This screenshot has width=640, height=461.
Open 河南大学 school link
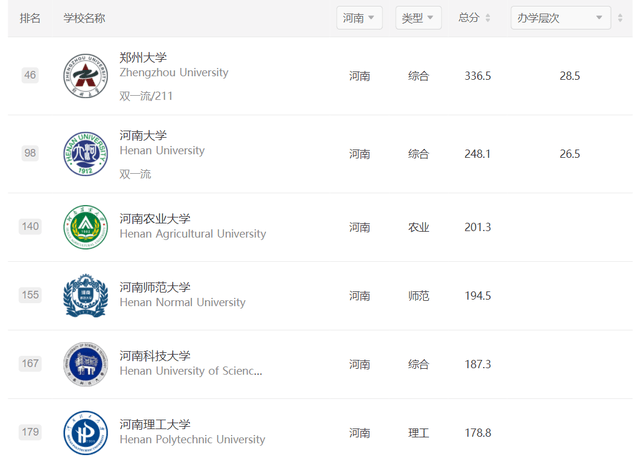click(143, 136)
